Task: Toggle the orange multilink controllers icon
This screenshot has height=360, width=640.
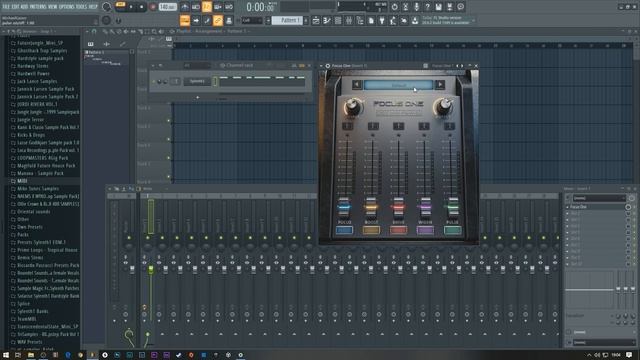Action: 218,20
